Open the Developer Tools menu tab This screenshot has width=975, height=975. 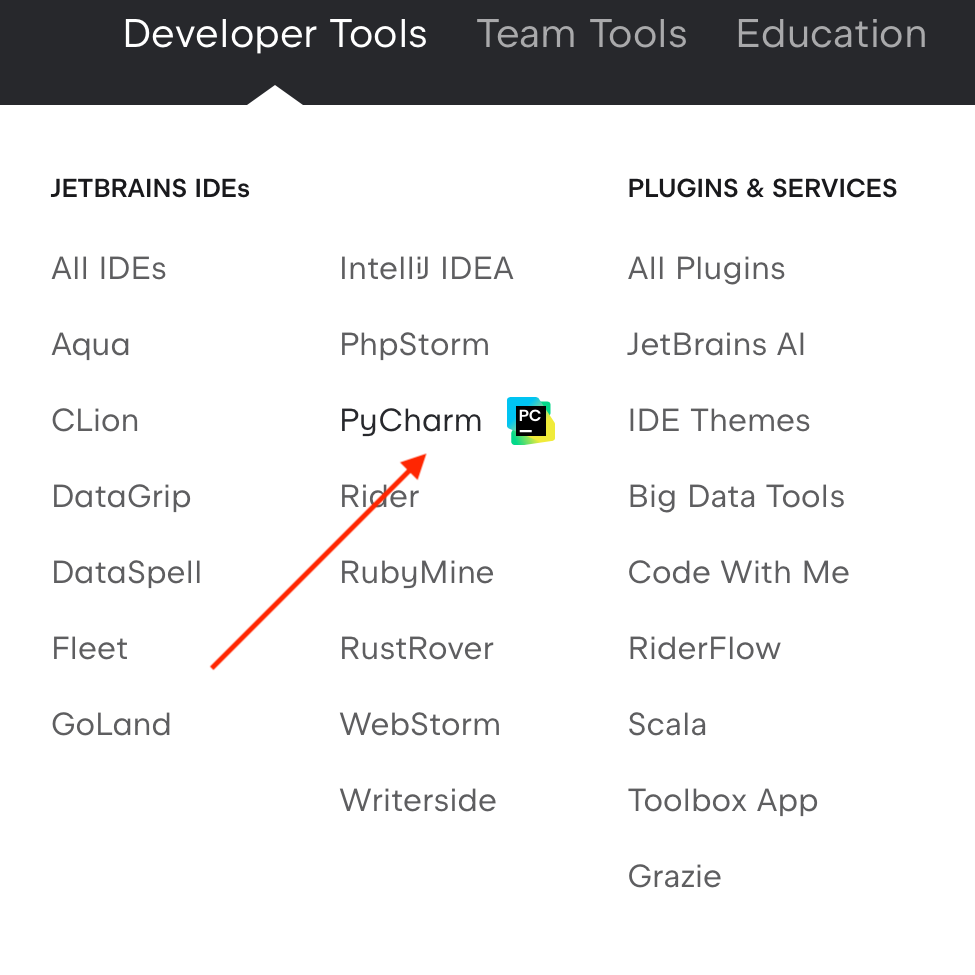[x=275, y=34]
